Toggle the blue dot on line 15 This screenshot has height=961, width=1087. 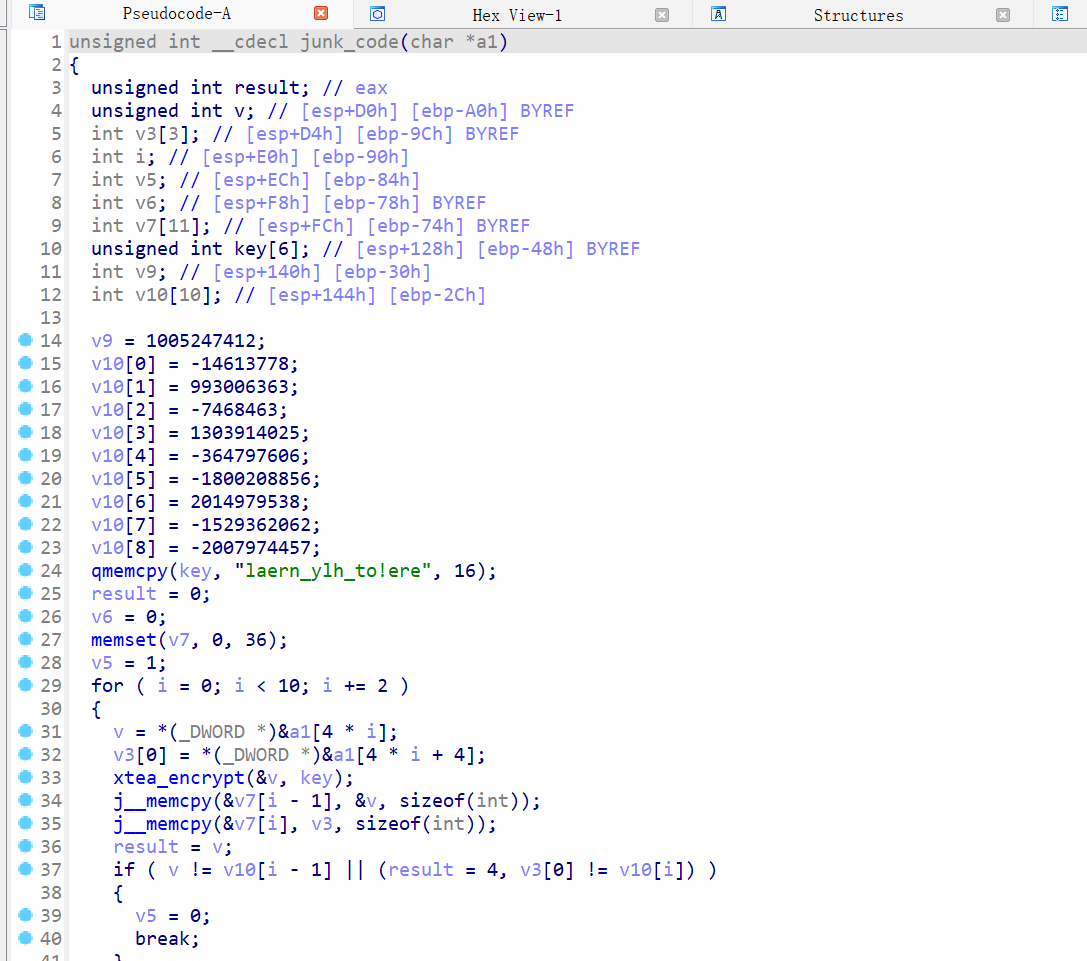26,363
